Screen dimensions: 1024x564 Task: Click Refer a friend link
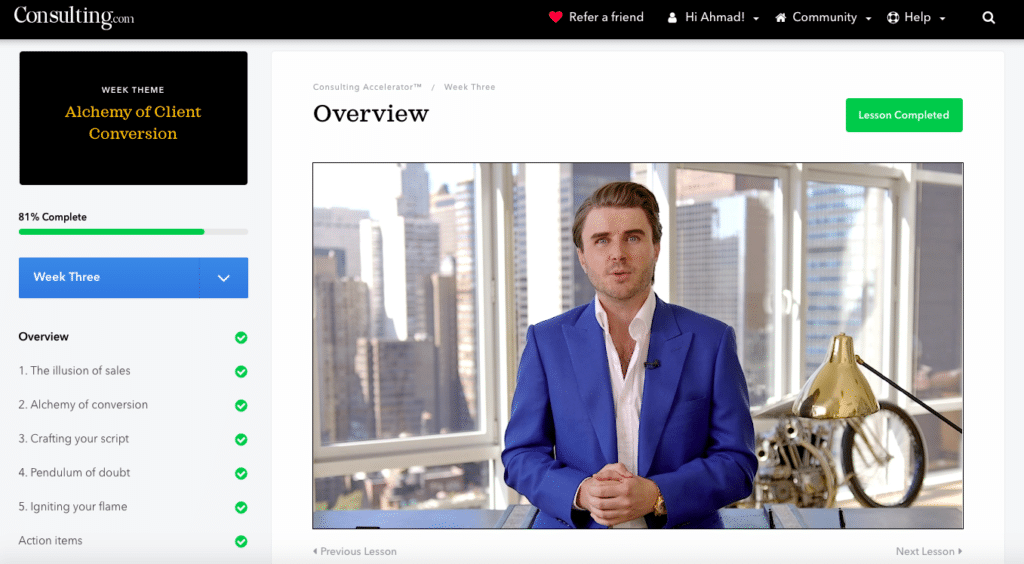606,17
